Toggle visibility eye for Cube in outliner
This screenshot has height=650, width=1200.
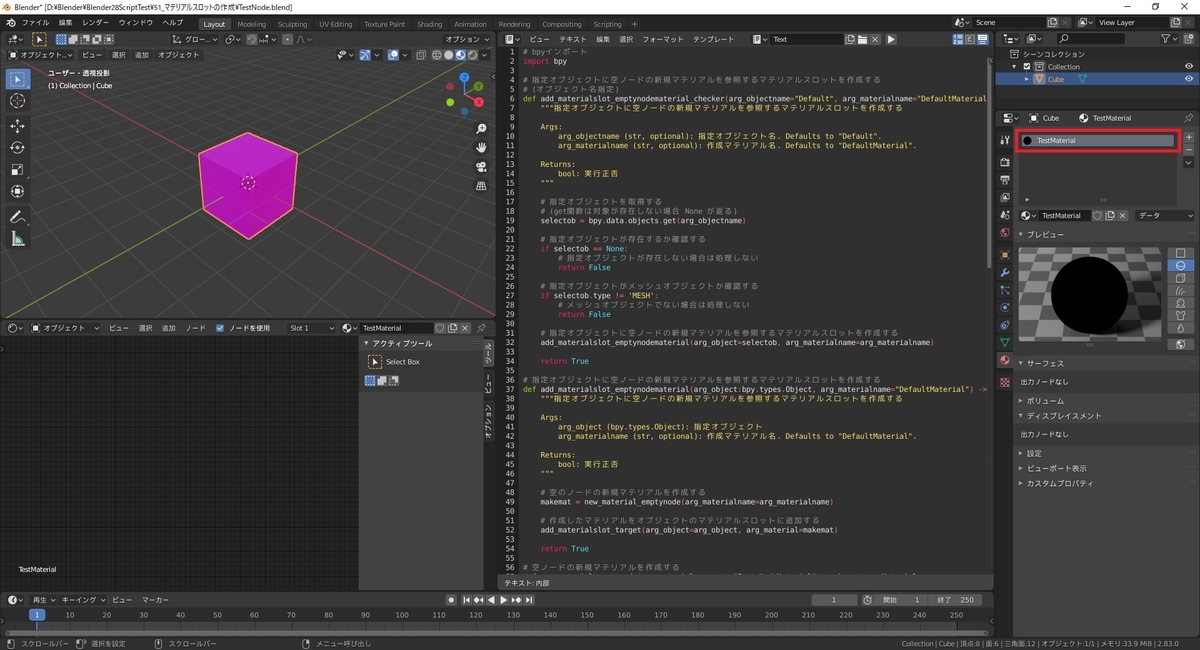(x=1189, y=79)
